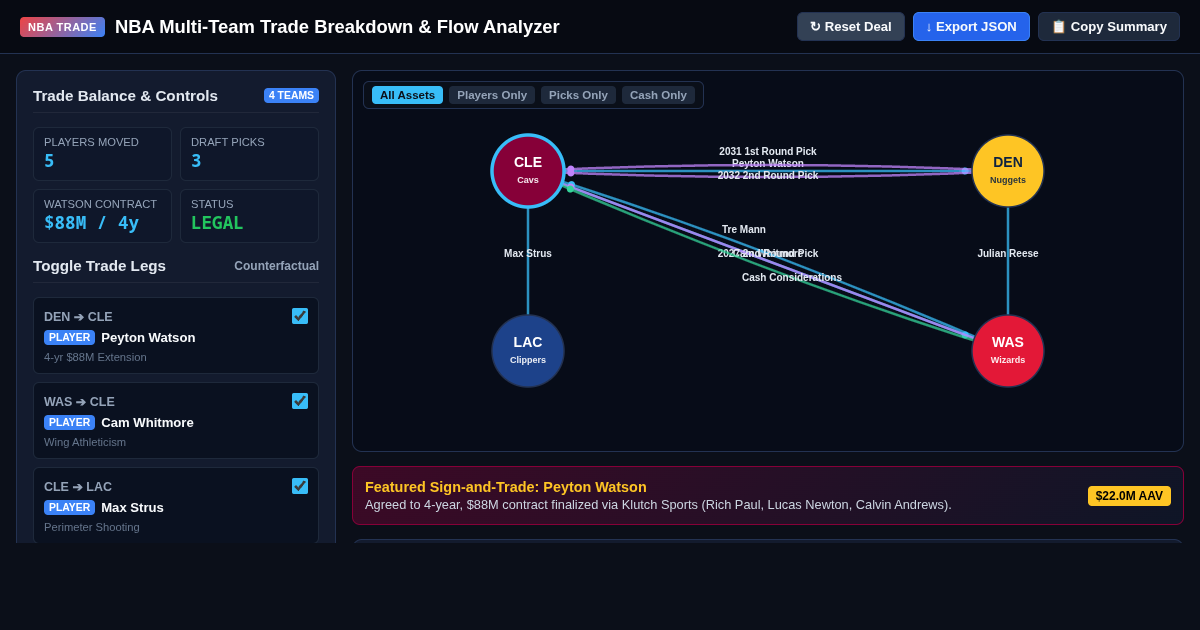Viewport: 1200px width, 630px height.
Task: Click the DEN ➔ CLE route label
Action: 78,317
